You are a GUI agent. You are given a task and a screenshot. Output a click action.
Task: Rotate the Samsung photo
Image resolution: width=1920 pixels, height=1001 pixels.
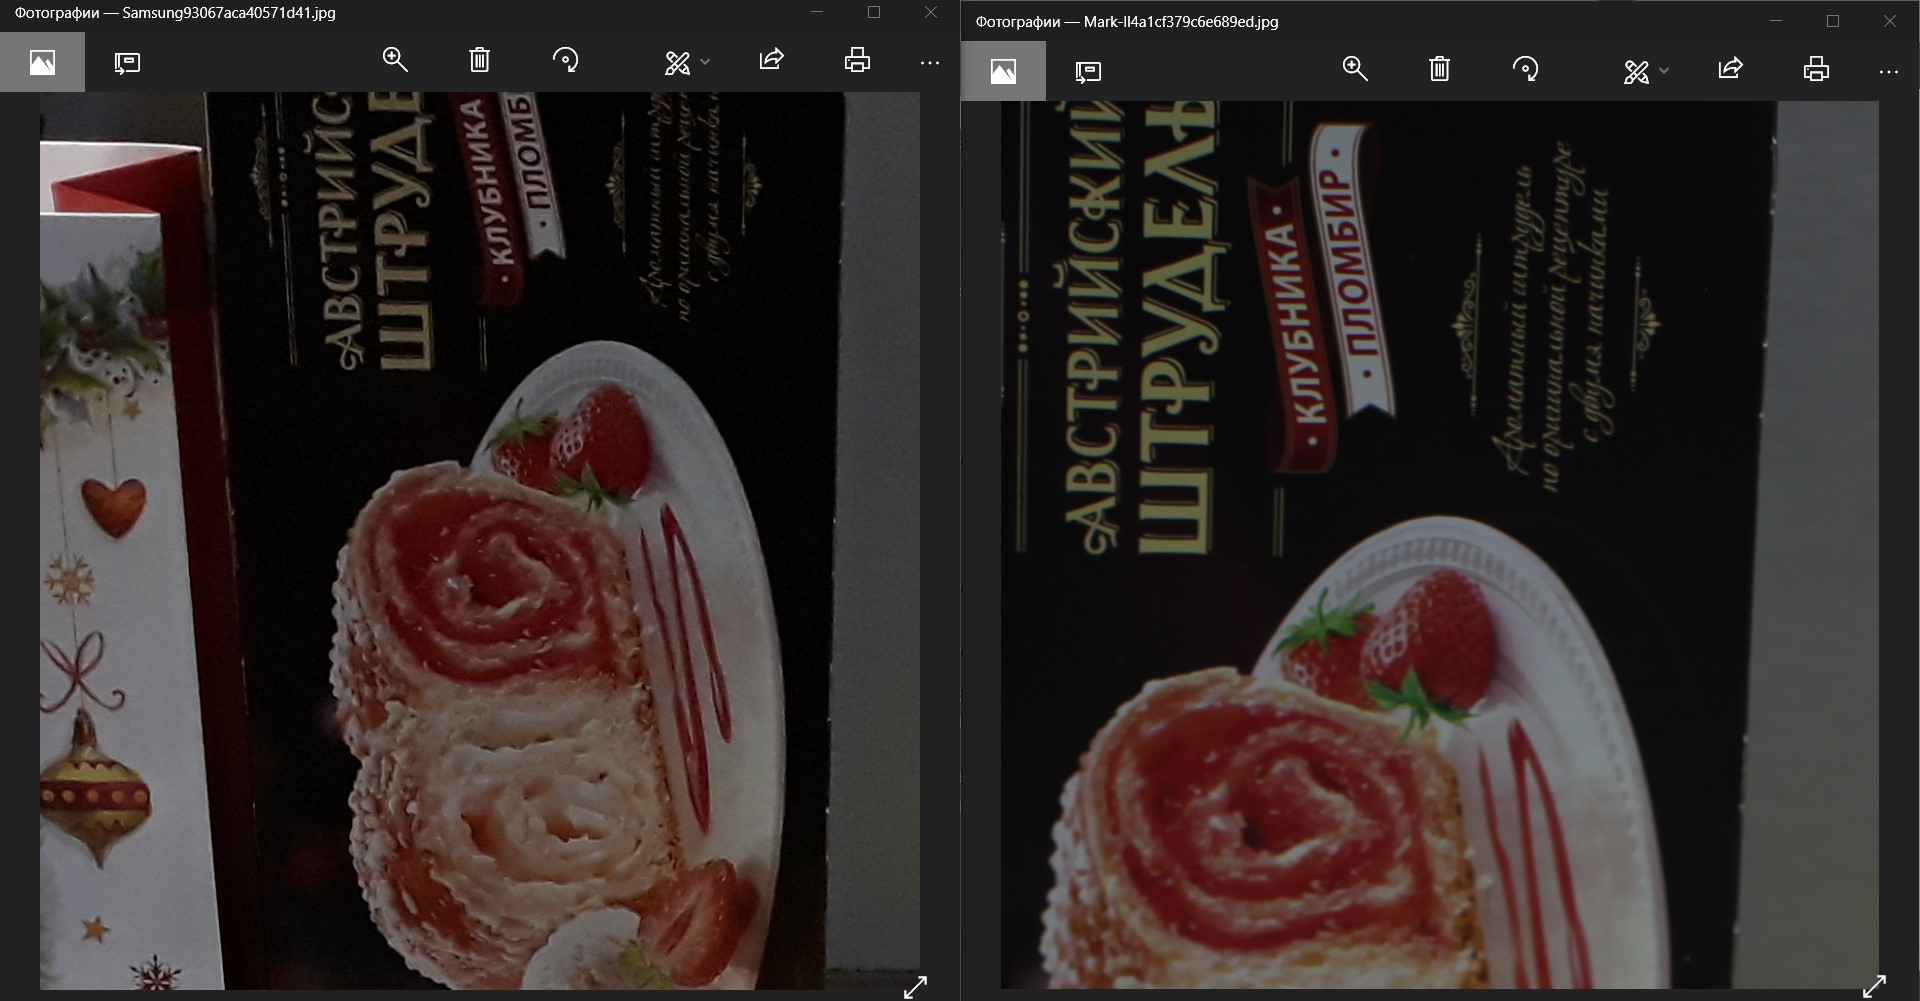point(565,60)
